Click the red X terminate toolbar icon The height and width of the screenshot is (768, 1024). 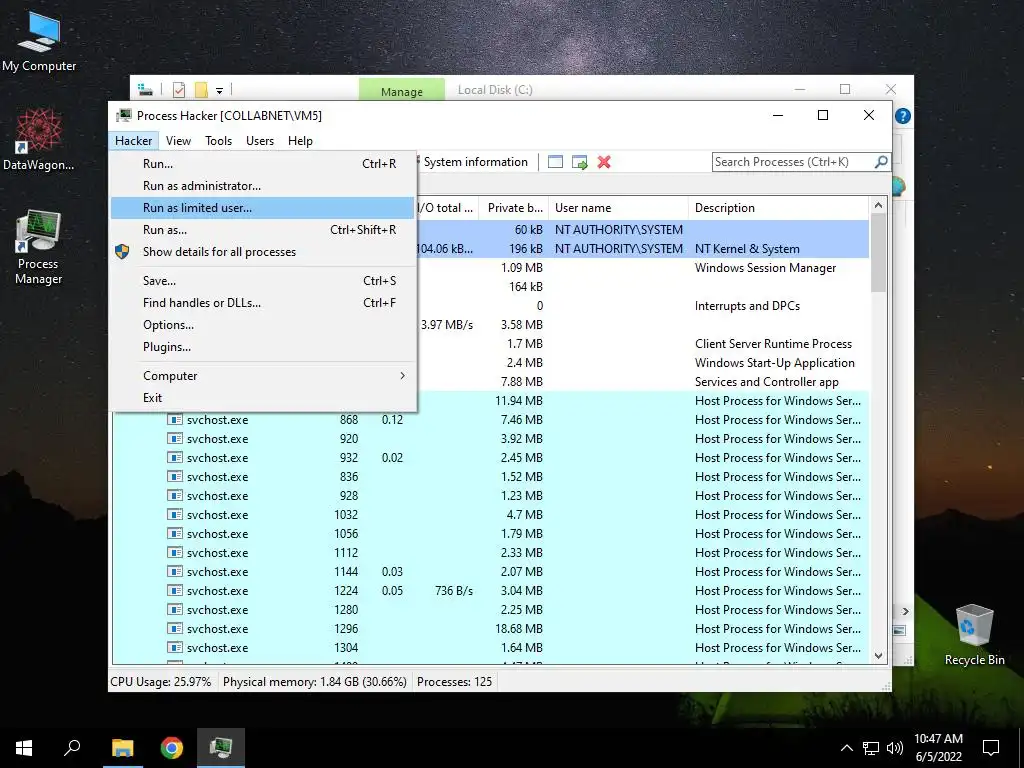click(x=604, y=162)
